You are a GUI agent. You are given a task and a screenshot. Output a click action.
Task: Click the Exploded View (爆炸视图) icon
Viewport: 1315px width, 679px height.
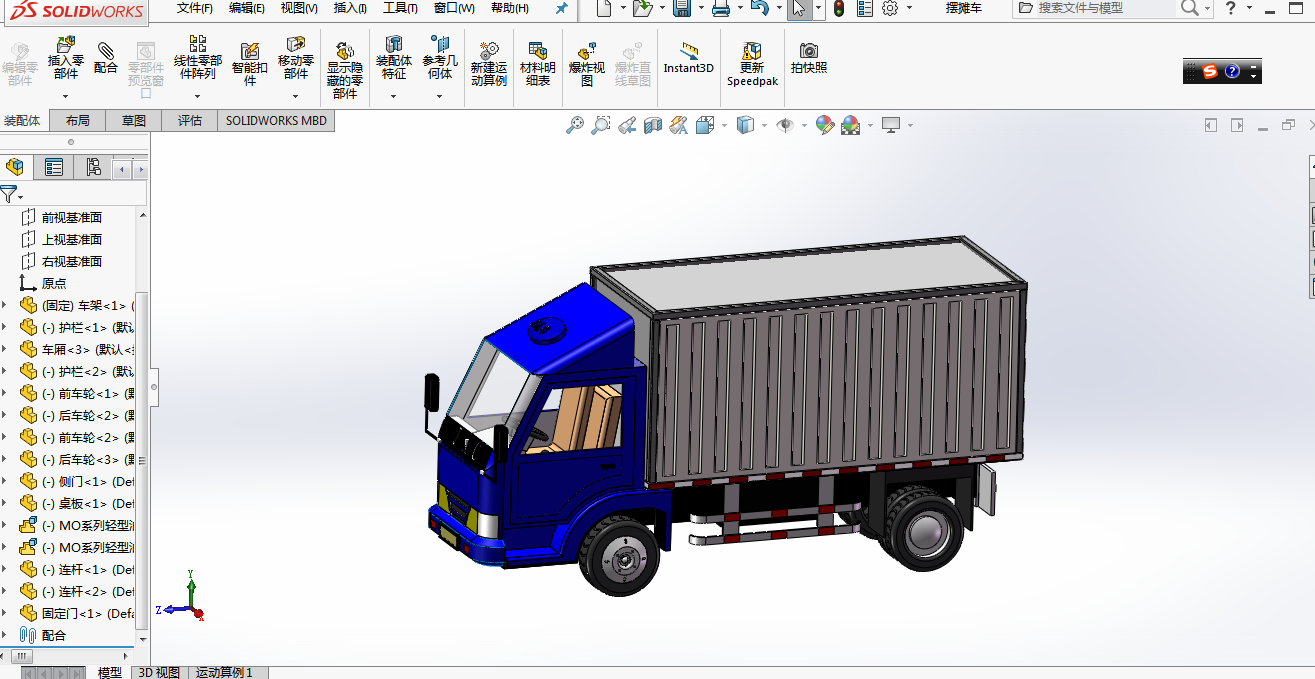coord(587,51)
